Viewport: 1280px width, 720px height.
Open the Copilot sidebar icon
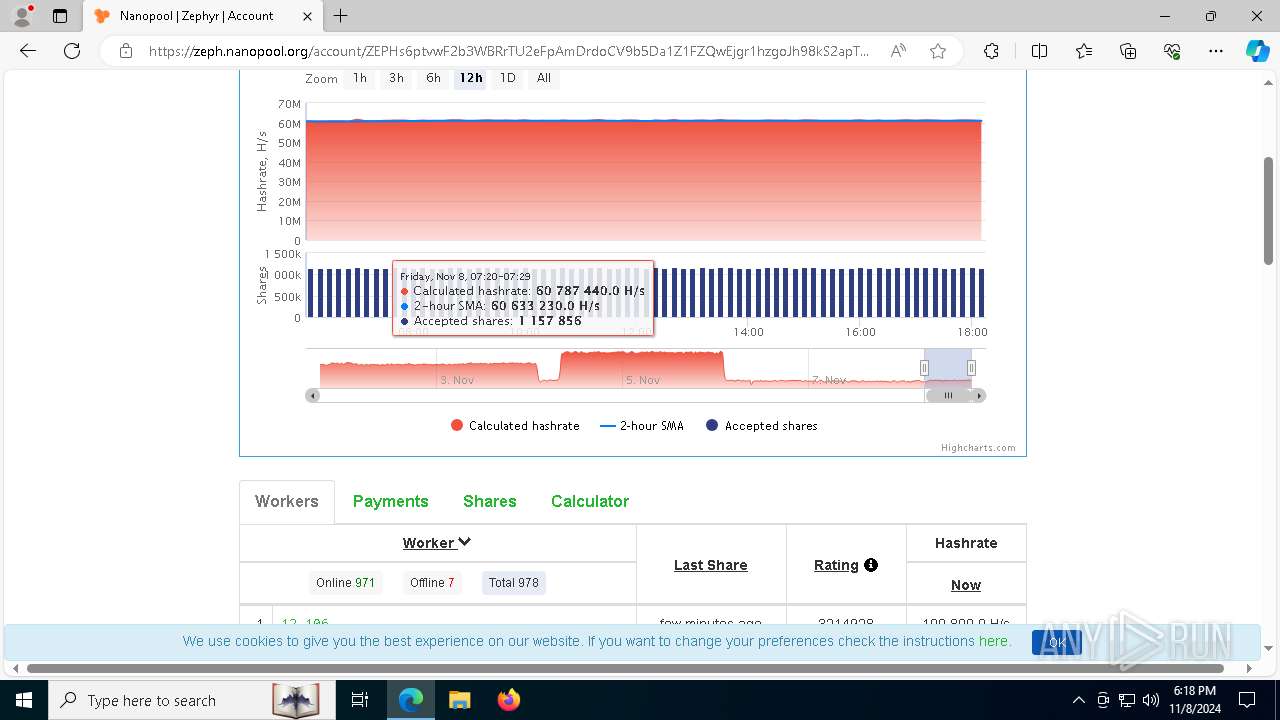[x=1257, y=51]
